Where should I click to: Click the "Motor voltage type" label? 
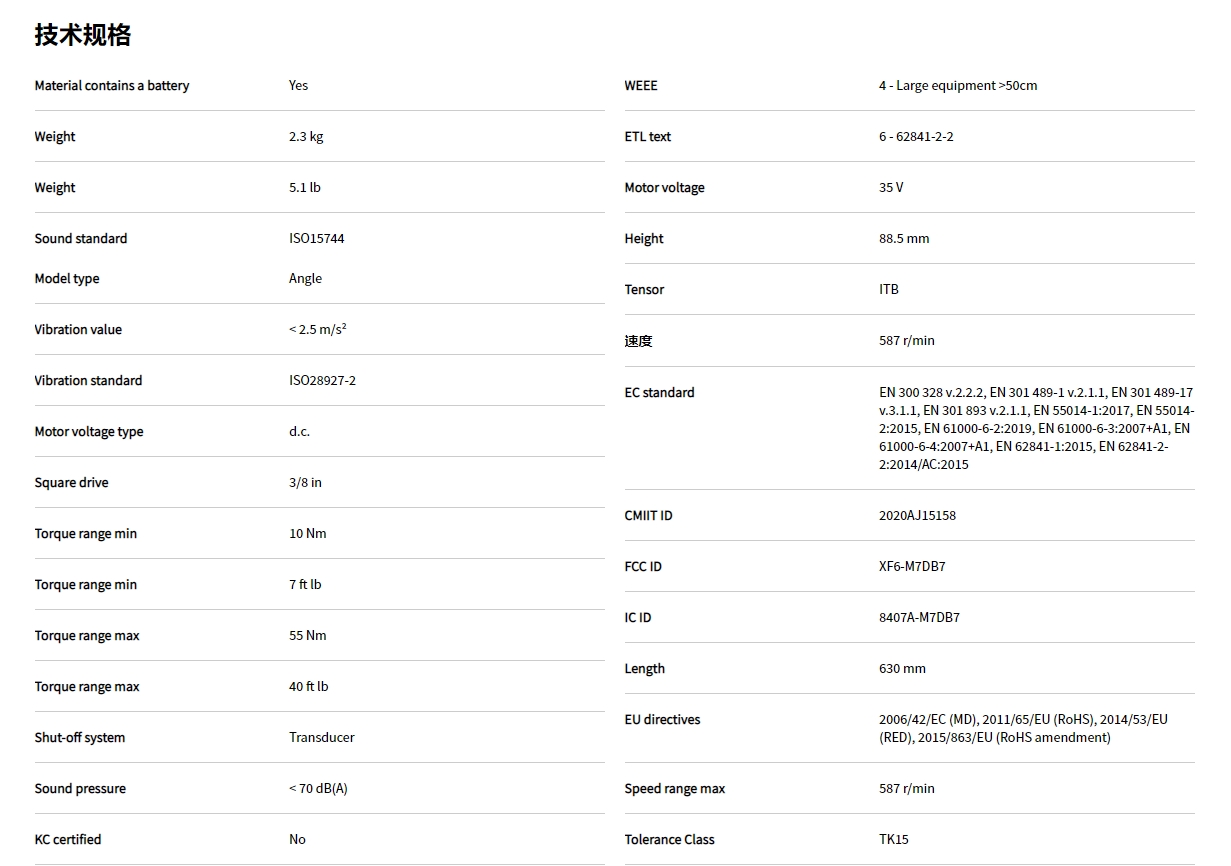tap(88, 432)
